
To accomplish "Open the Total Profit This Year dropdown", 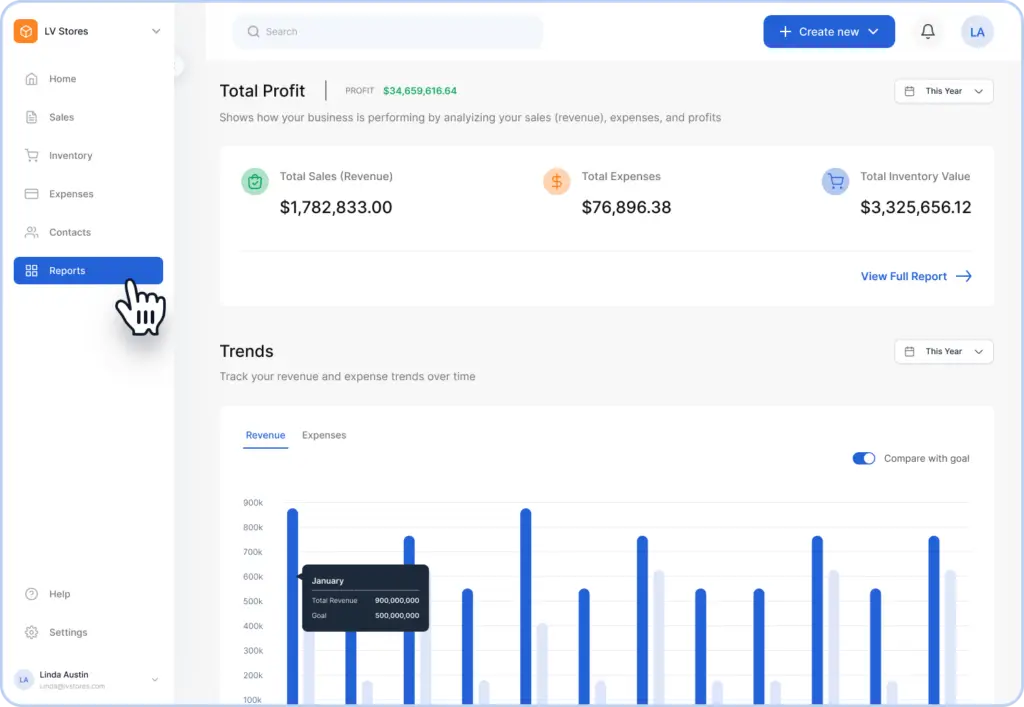I will (x=943, y=91).
